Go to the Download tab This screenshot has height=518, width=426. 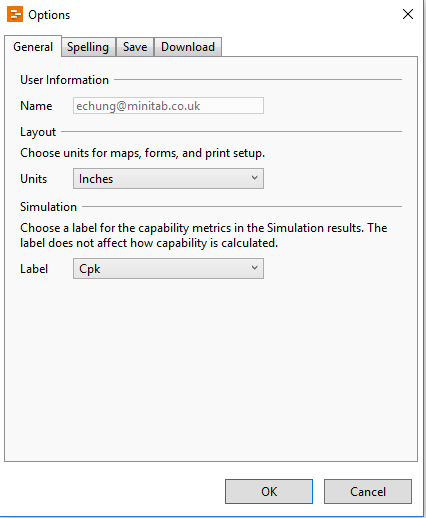click(x=188, y=47)
